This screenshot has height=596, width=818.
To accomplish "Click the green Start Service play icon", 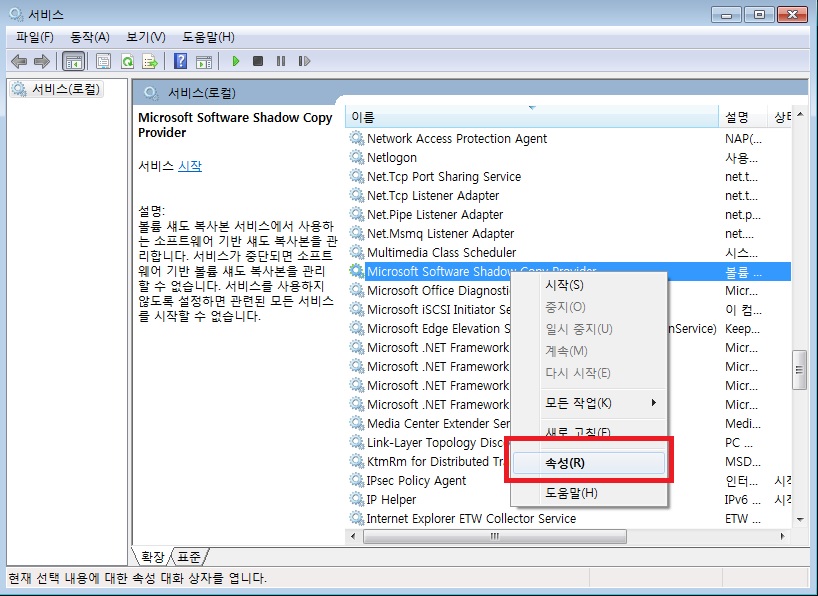I will pyautogui.click(x=235, y=61).
